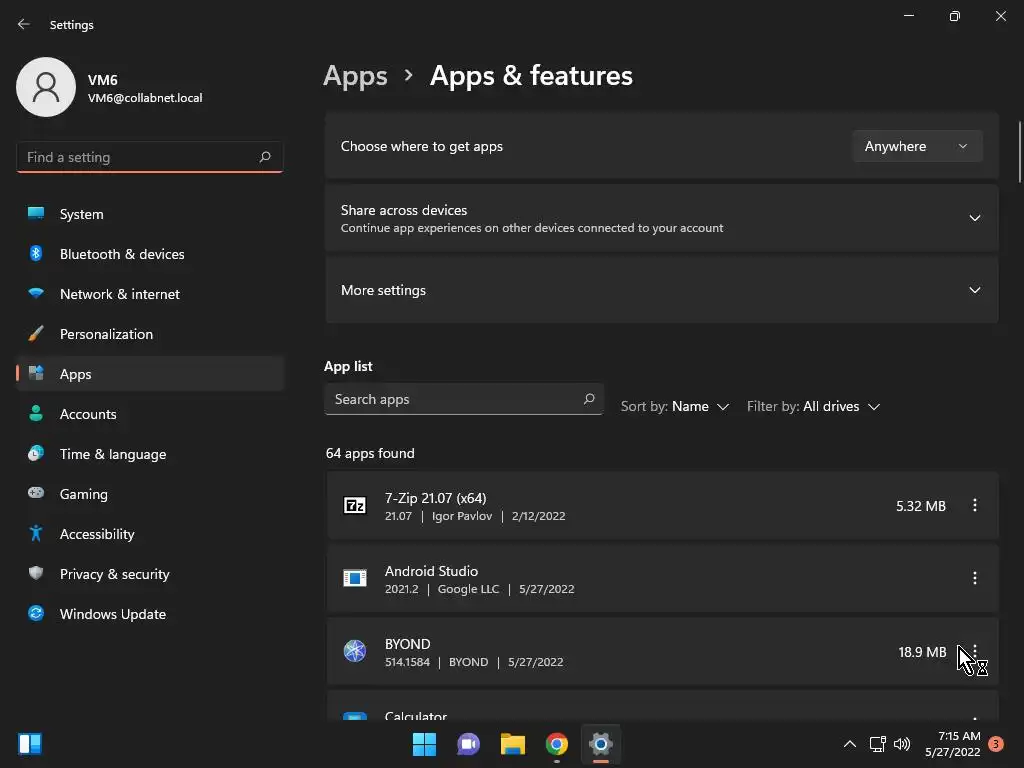The height and width of the screenshot is (768, 1024).
Task: Open the Sort by Name dropdown
Action: click(x=675, y=406)
